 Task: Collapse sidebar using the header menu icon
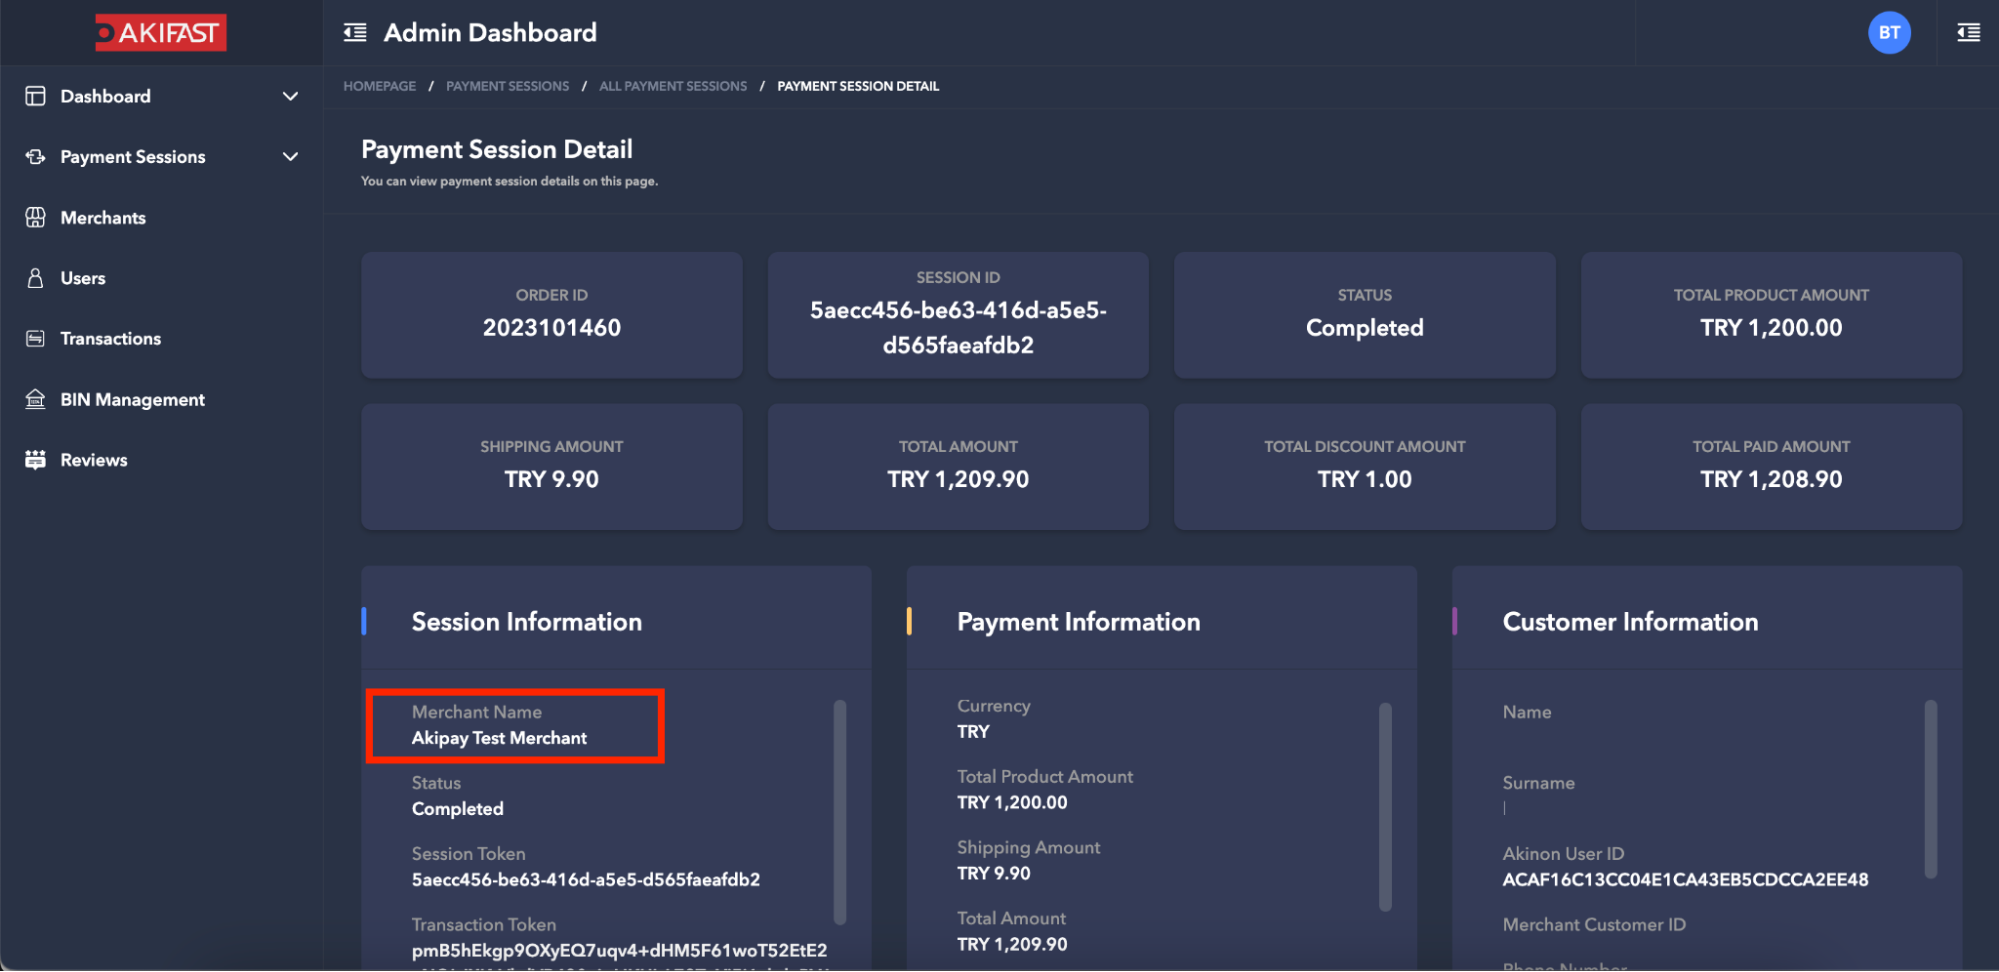[x=355, y=33]
